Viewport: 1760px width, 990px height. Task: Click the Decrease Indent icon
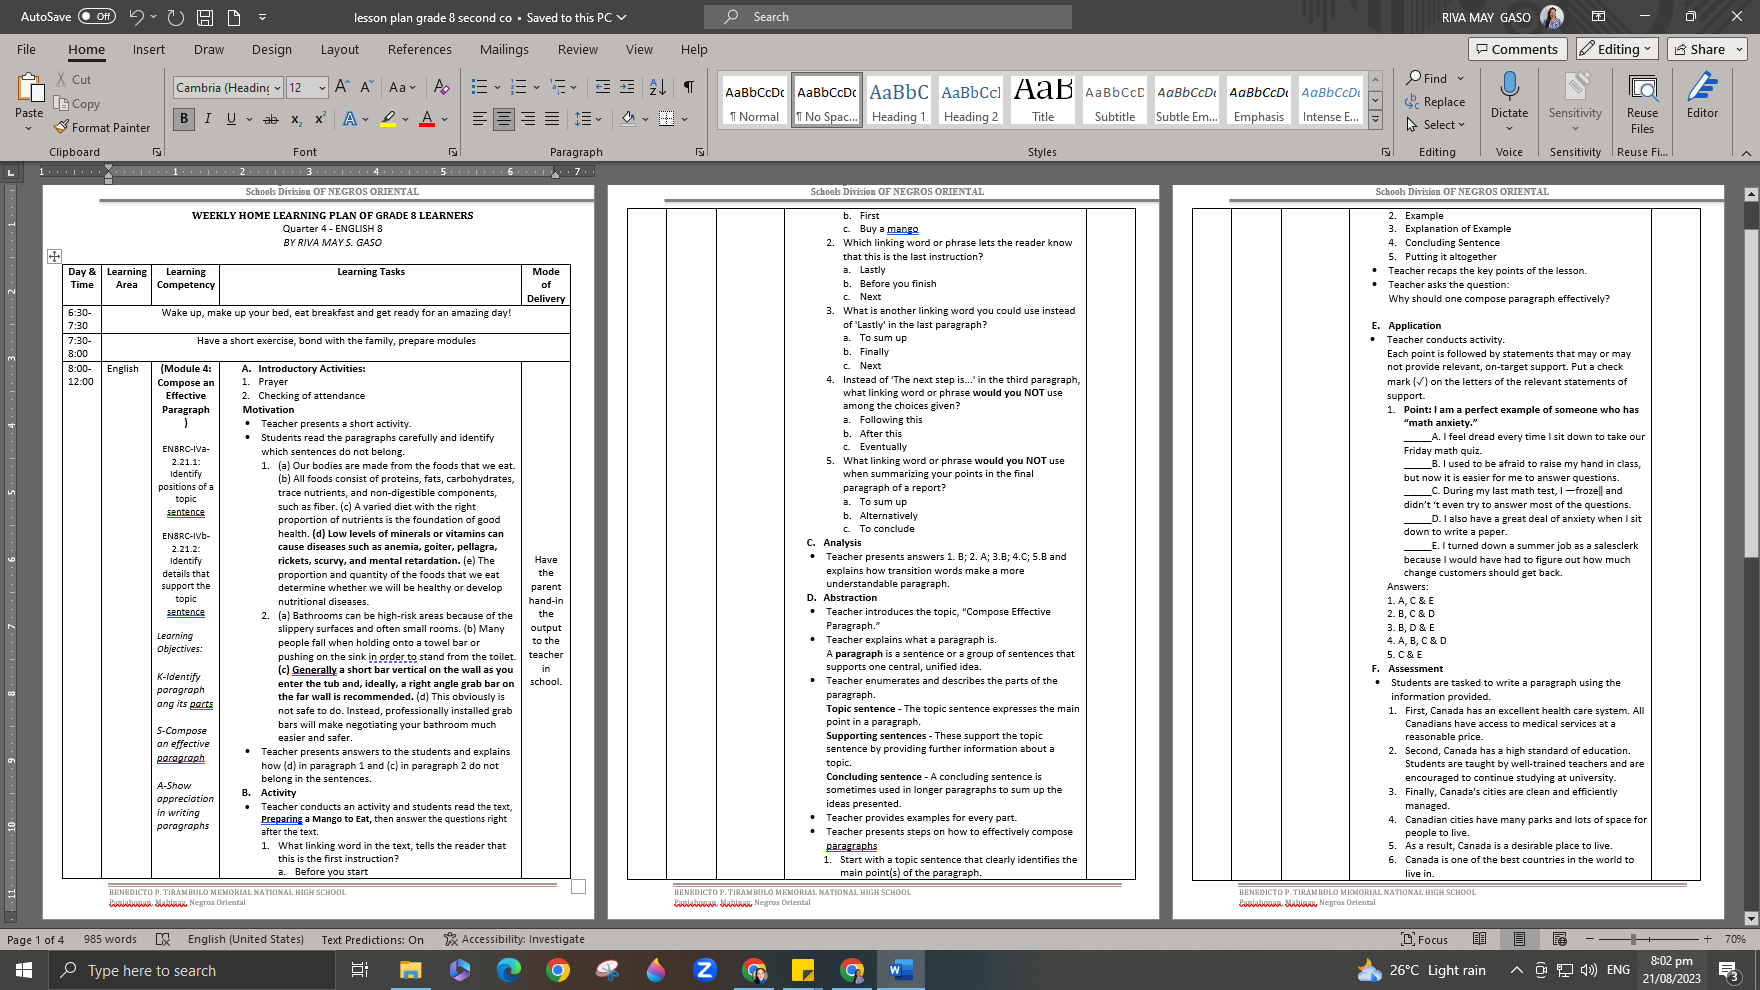point(602,87)
